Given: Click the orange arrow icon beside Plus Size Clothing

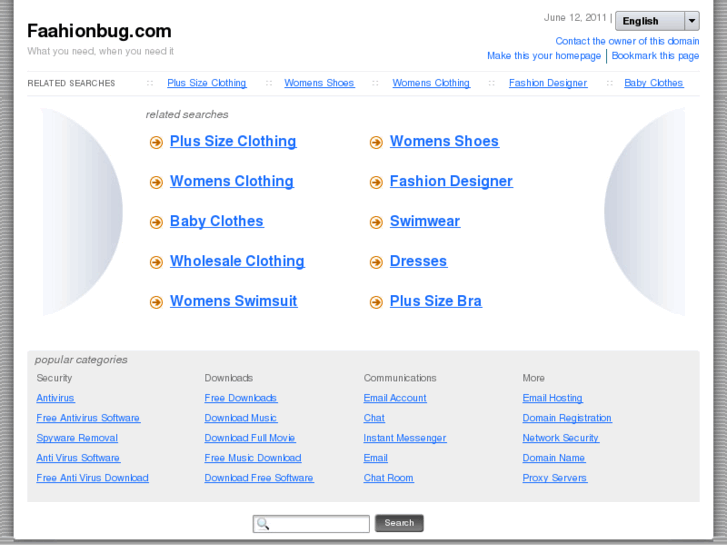Looking at the screenshot, I should pyautogui.click(x=156, y=142).
